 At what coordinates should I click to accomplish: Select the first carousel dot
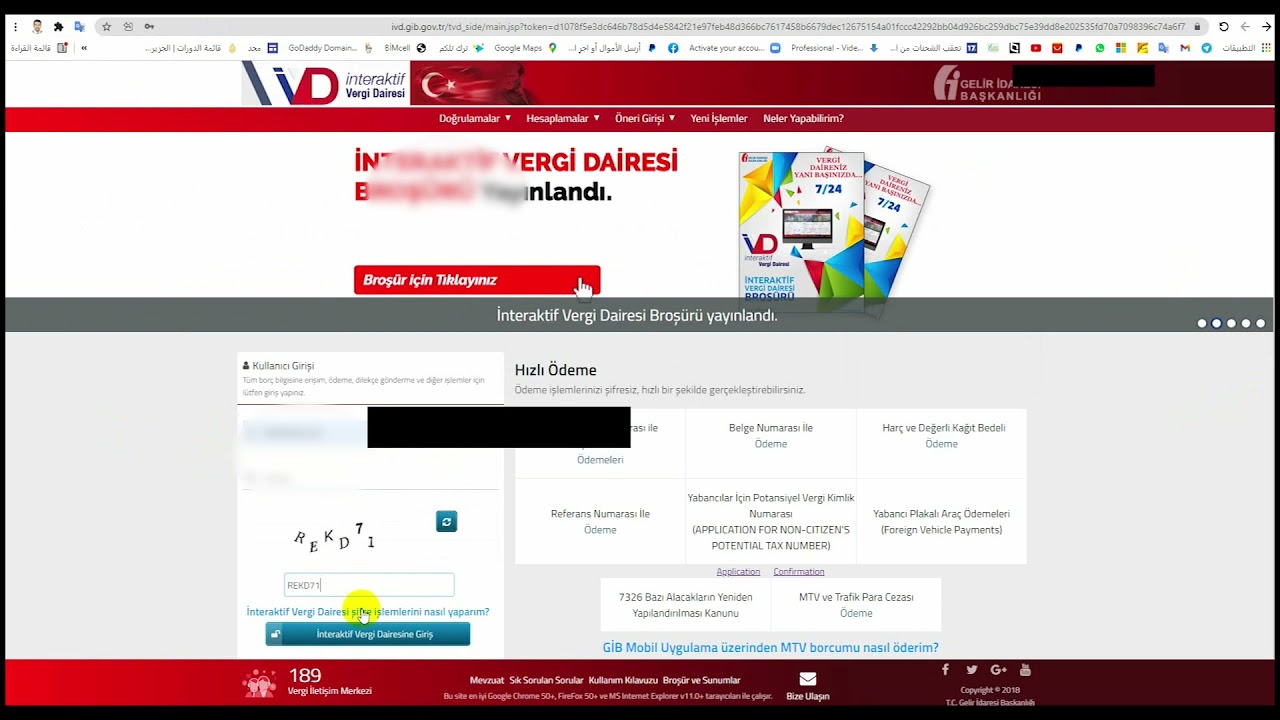click(x=1202, y=323)
